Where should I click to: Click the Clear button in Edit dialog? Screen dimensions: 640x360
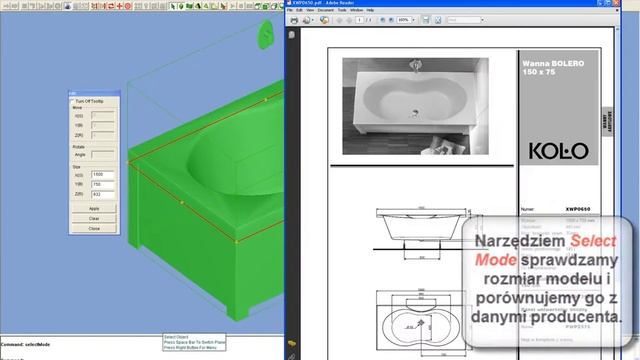[x=94, y=218]
